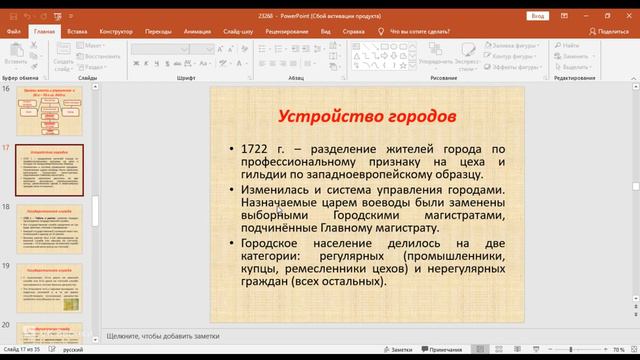Switch to the Рецензирование tab
The image size is (640, 360).
[287, 31]
